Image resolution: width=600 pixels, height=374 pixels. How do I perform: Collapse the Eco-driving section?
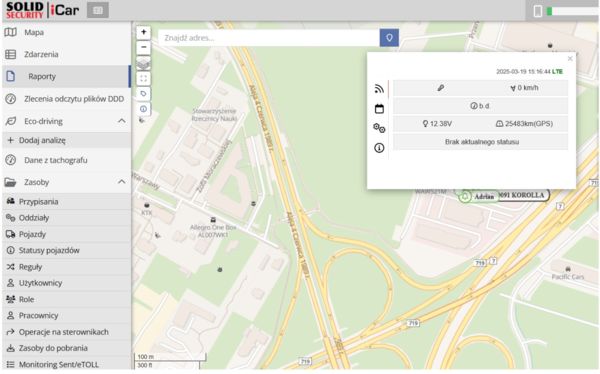coord(122,121)
